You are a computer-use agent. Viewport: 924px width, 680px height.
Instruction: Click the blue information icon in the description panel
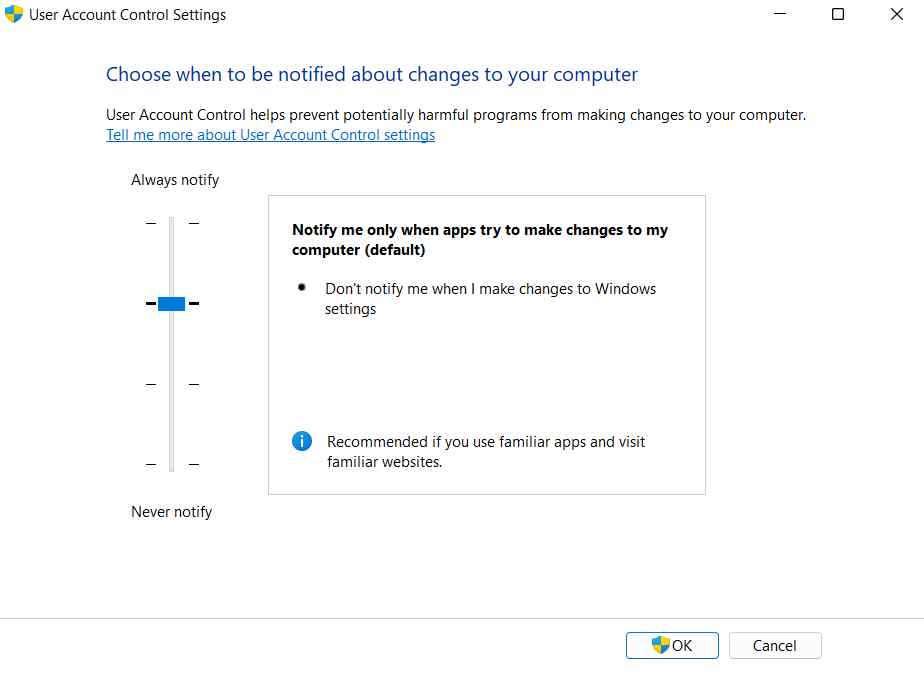301,441
